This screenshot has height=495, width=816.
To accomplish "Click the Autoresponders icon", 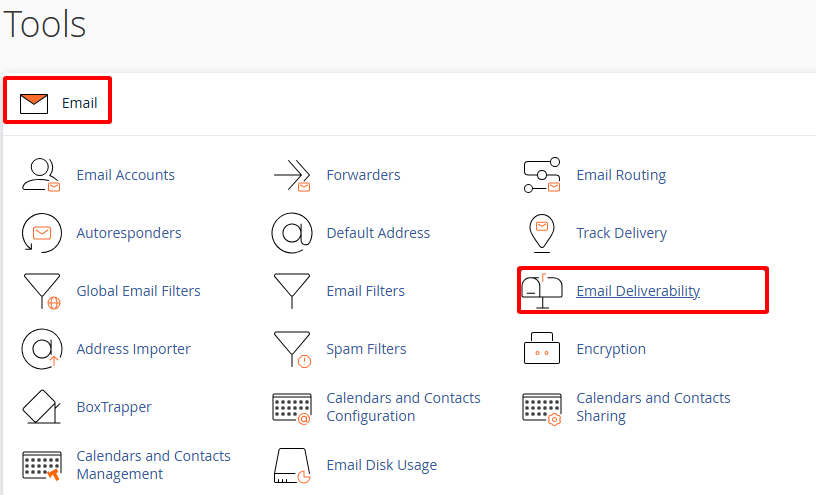I will [x=42, y=233].
